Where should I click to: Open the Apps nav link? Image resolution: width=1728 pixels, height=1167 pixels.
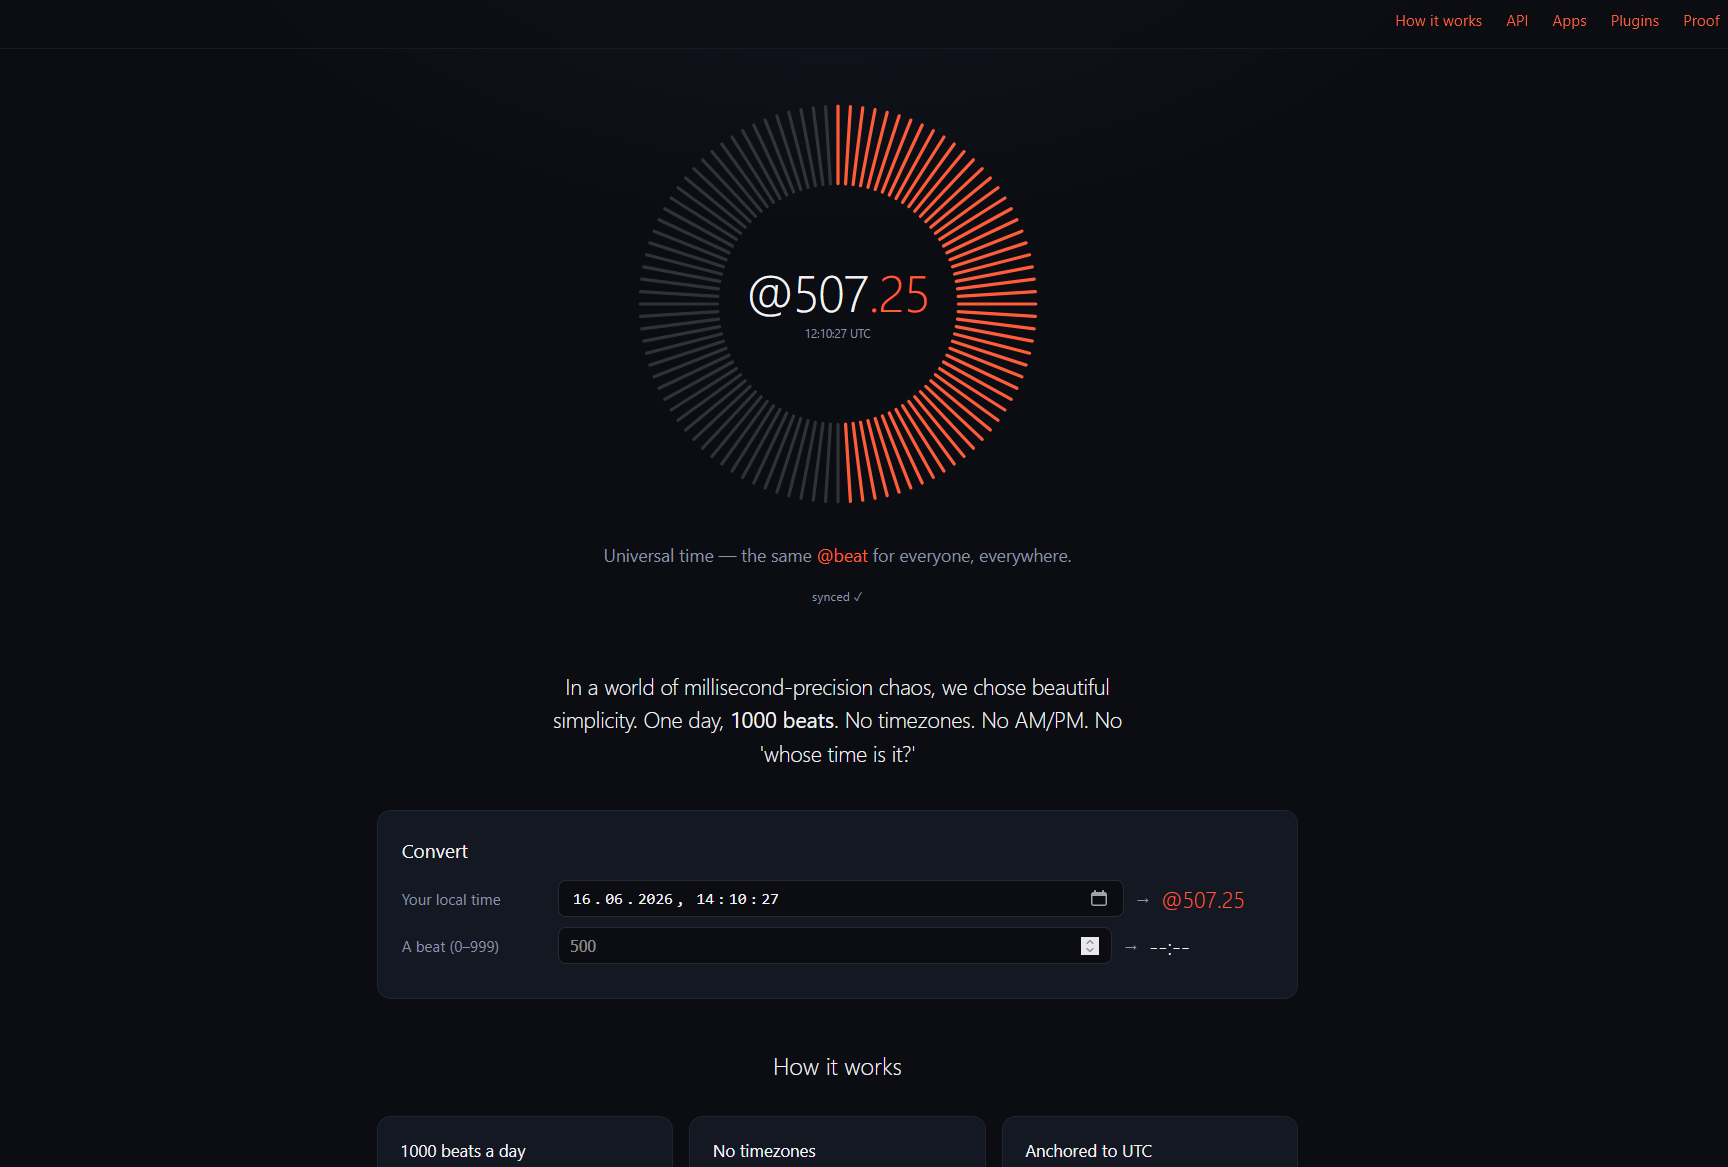1569,21
